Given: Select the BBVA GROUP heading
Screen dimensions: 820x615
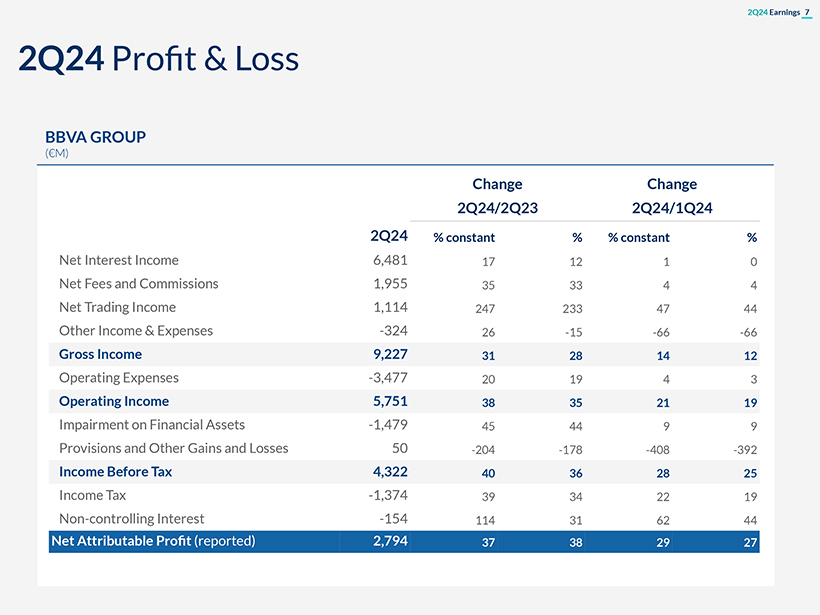Looking at the screenshot, I should click(x=95, y=137).
